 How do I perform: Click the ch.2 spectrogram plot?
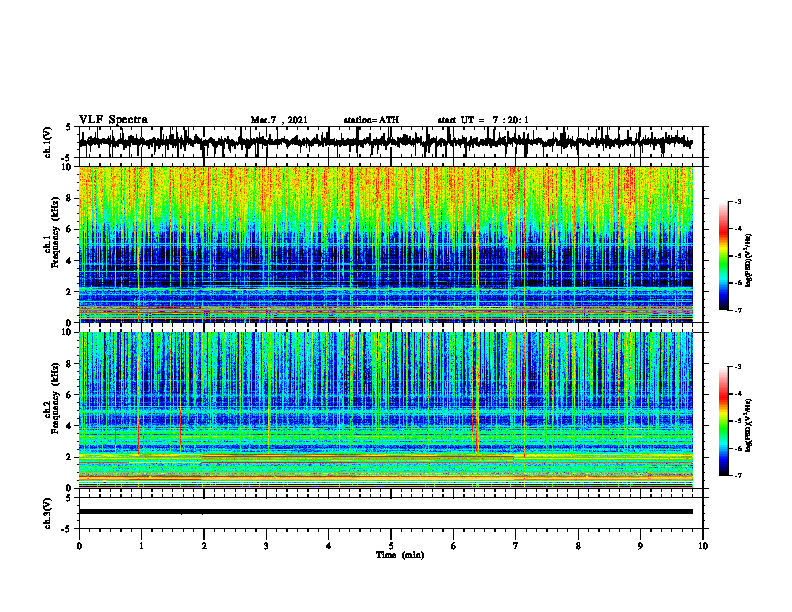coord(386,410)
